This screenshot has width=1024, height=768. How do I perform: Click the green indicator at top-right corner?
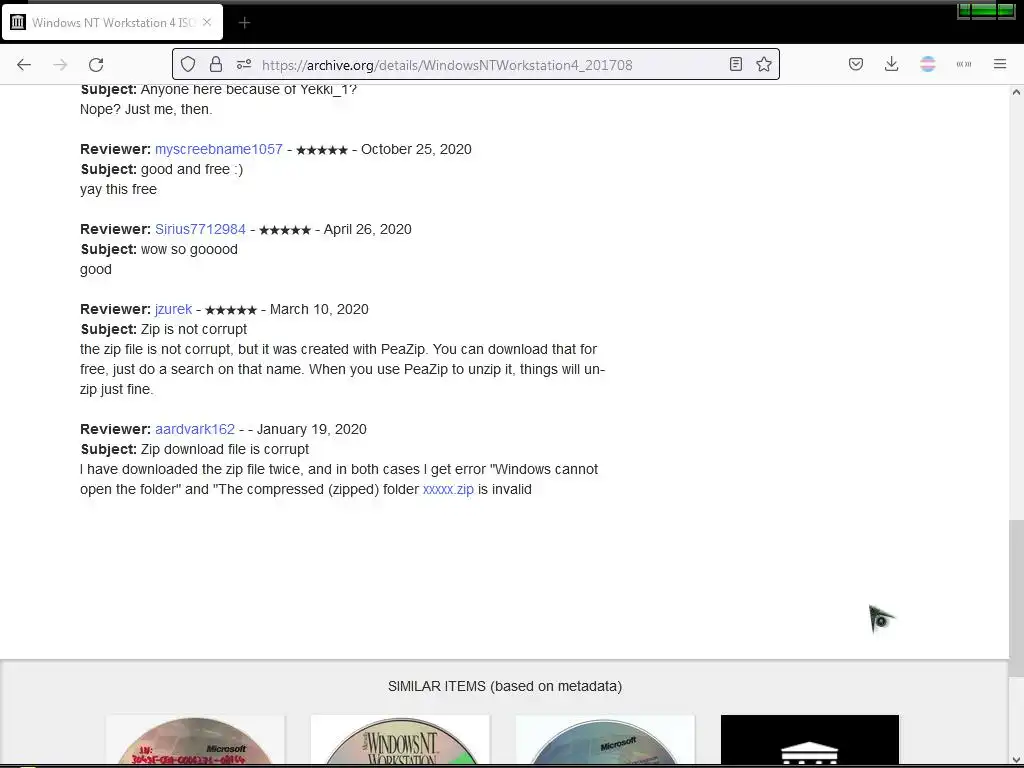click(986, 10)
